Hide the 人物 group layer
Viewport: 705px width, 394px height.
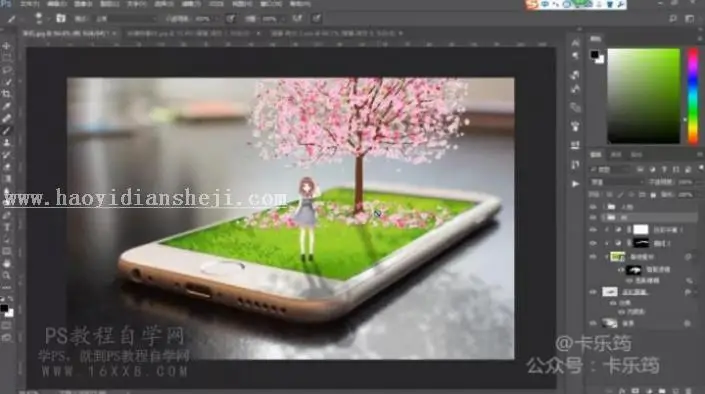coord(593,207)
